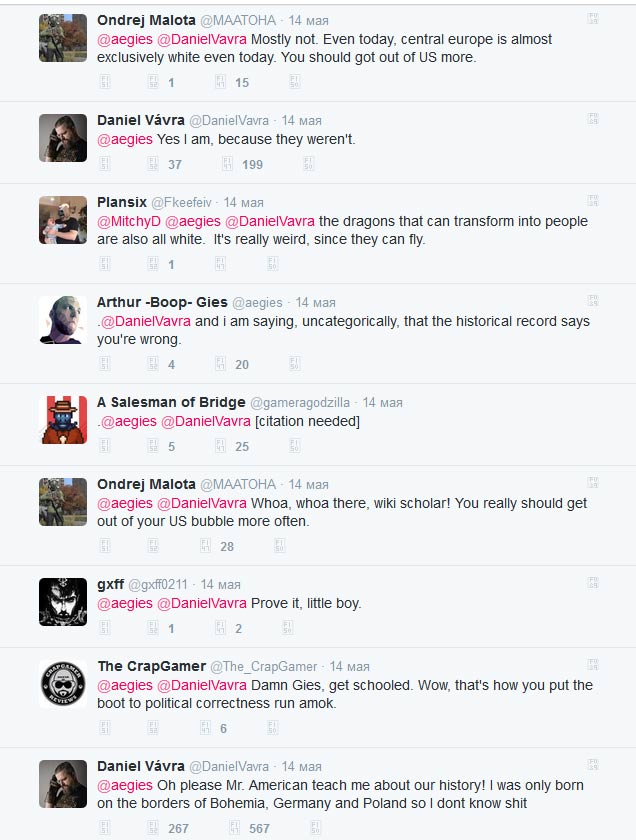The image size is (636, 840).
Task: Open The CrapGamer's profile avatar
Action: 63,685
